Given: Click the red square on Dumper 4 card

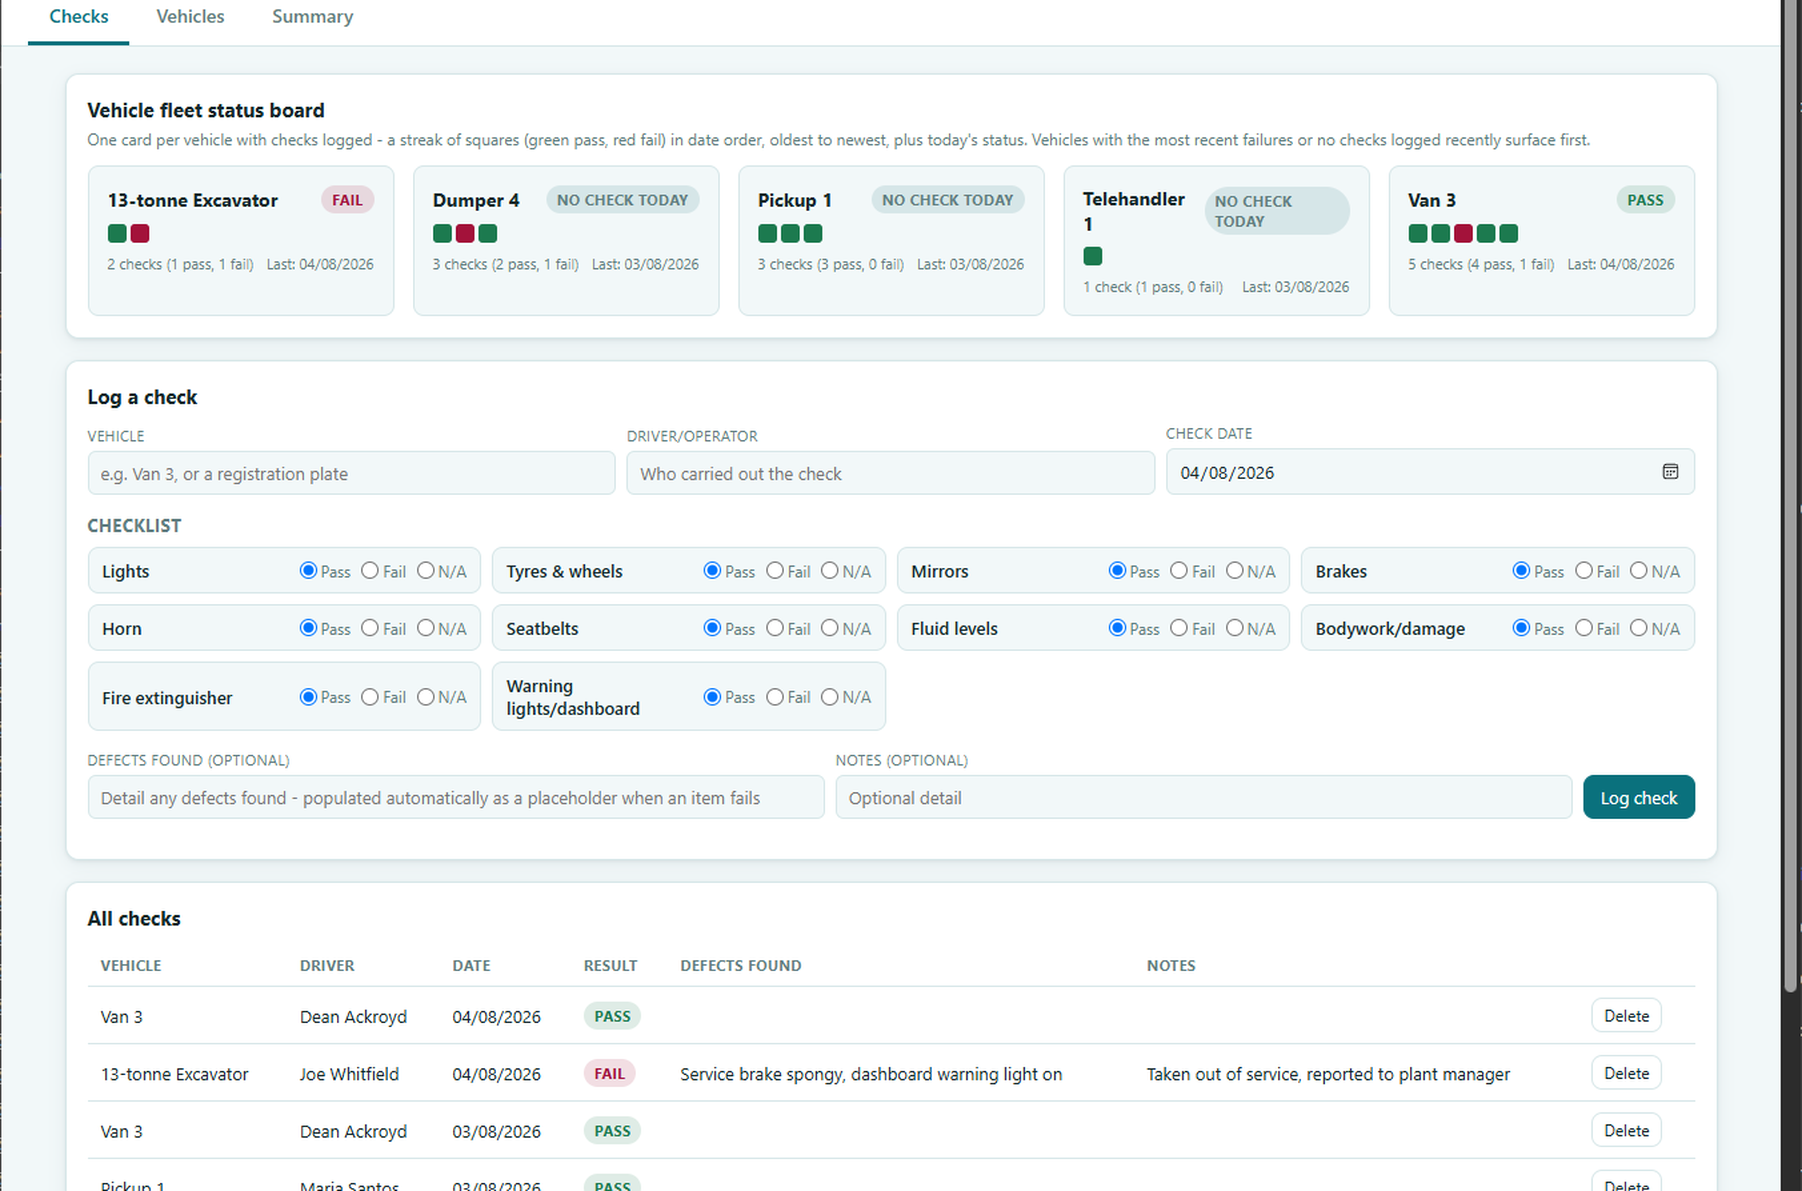Looking at the screenshot, I should [465, 234].
